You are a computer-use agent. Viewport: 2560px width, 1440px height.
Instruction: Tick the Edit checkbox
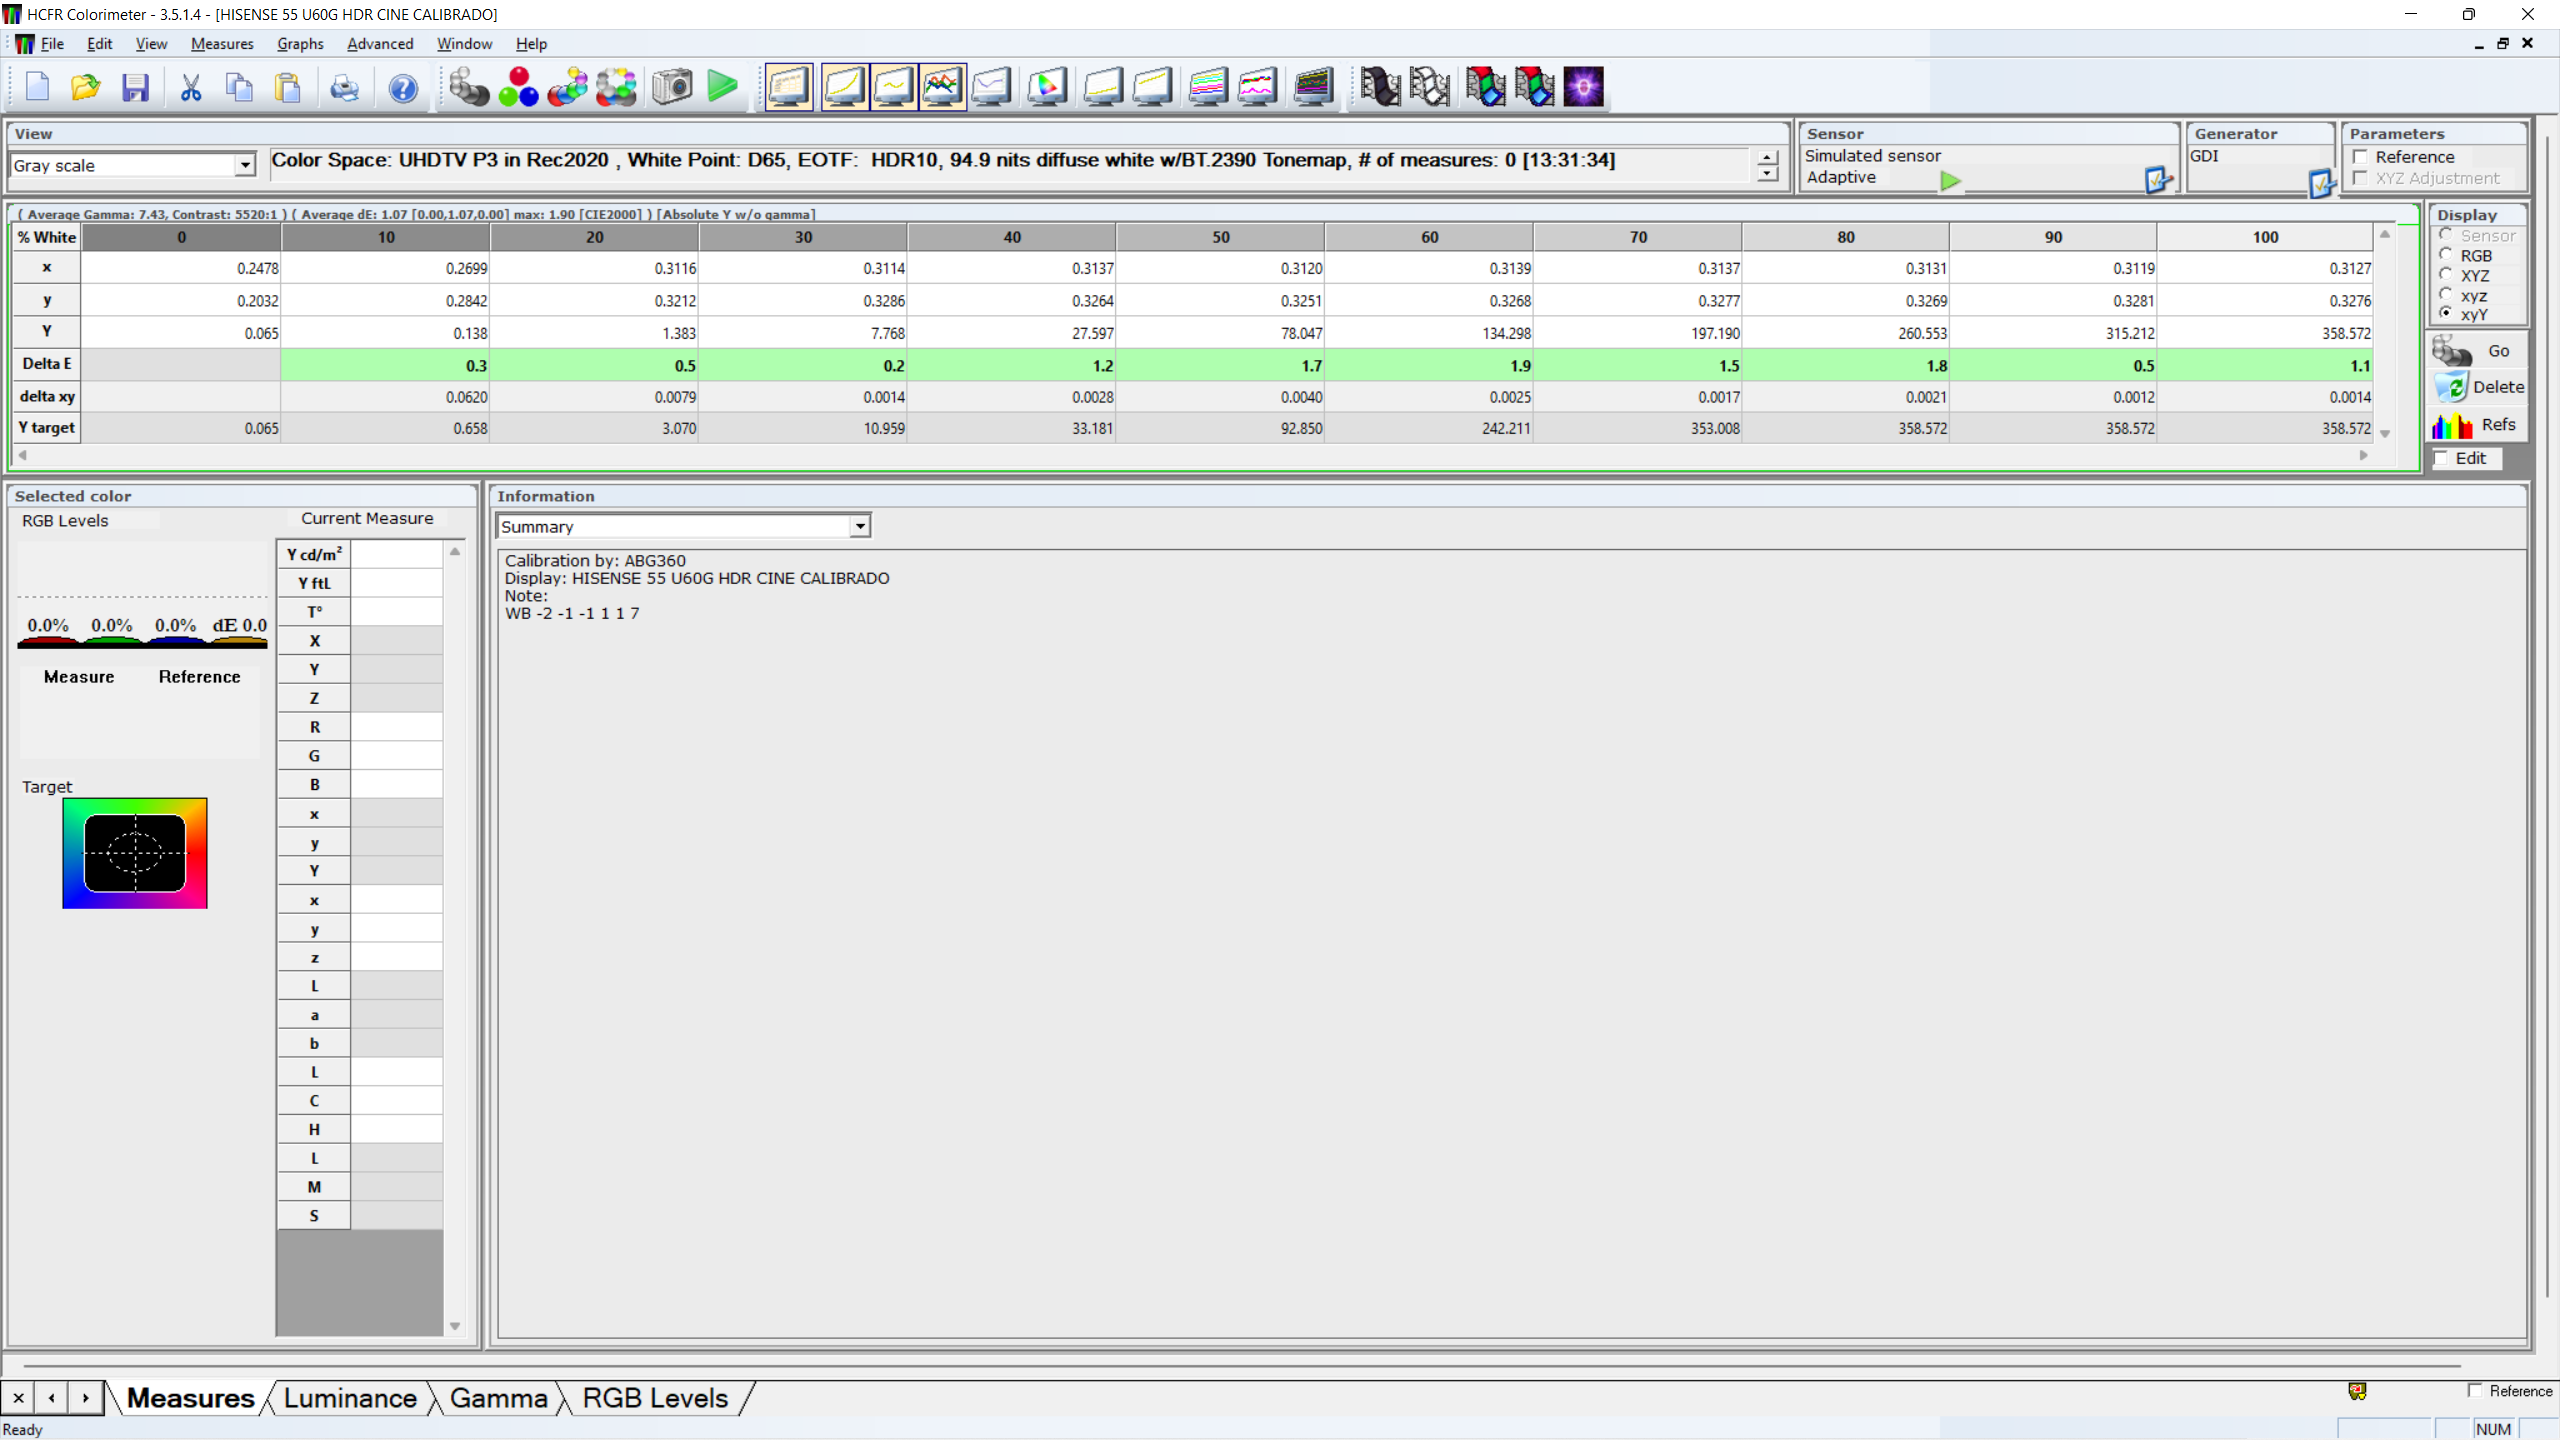[2441, 458]
